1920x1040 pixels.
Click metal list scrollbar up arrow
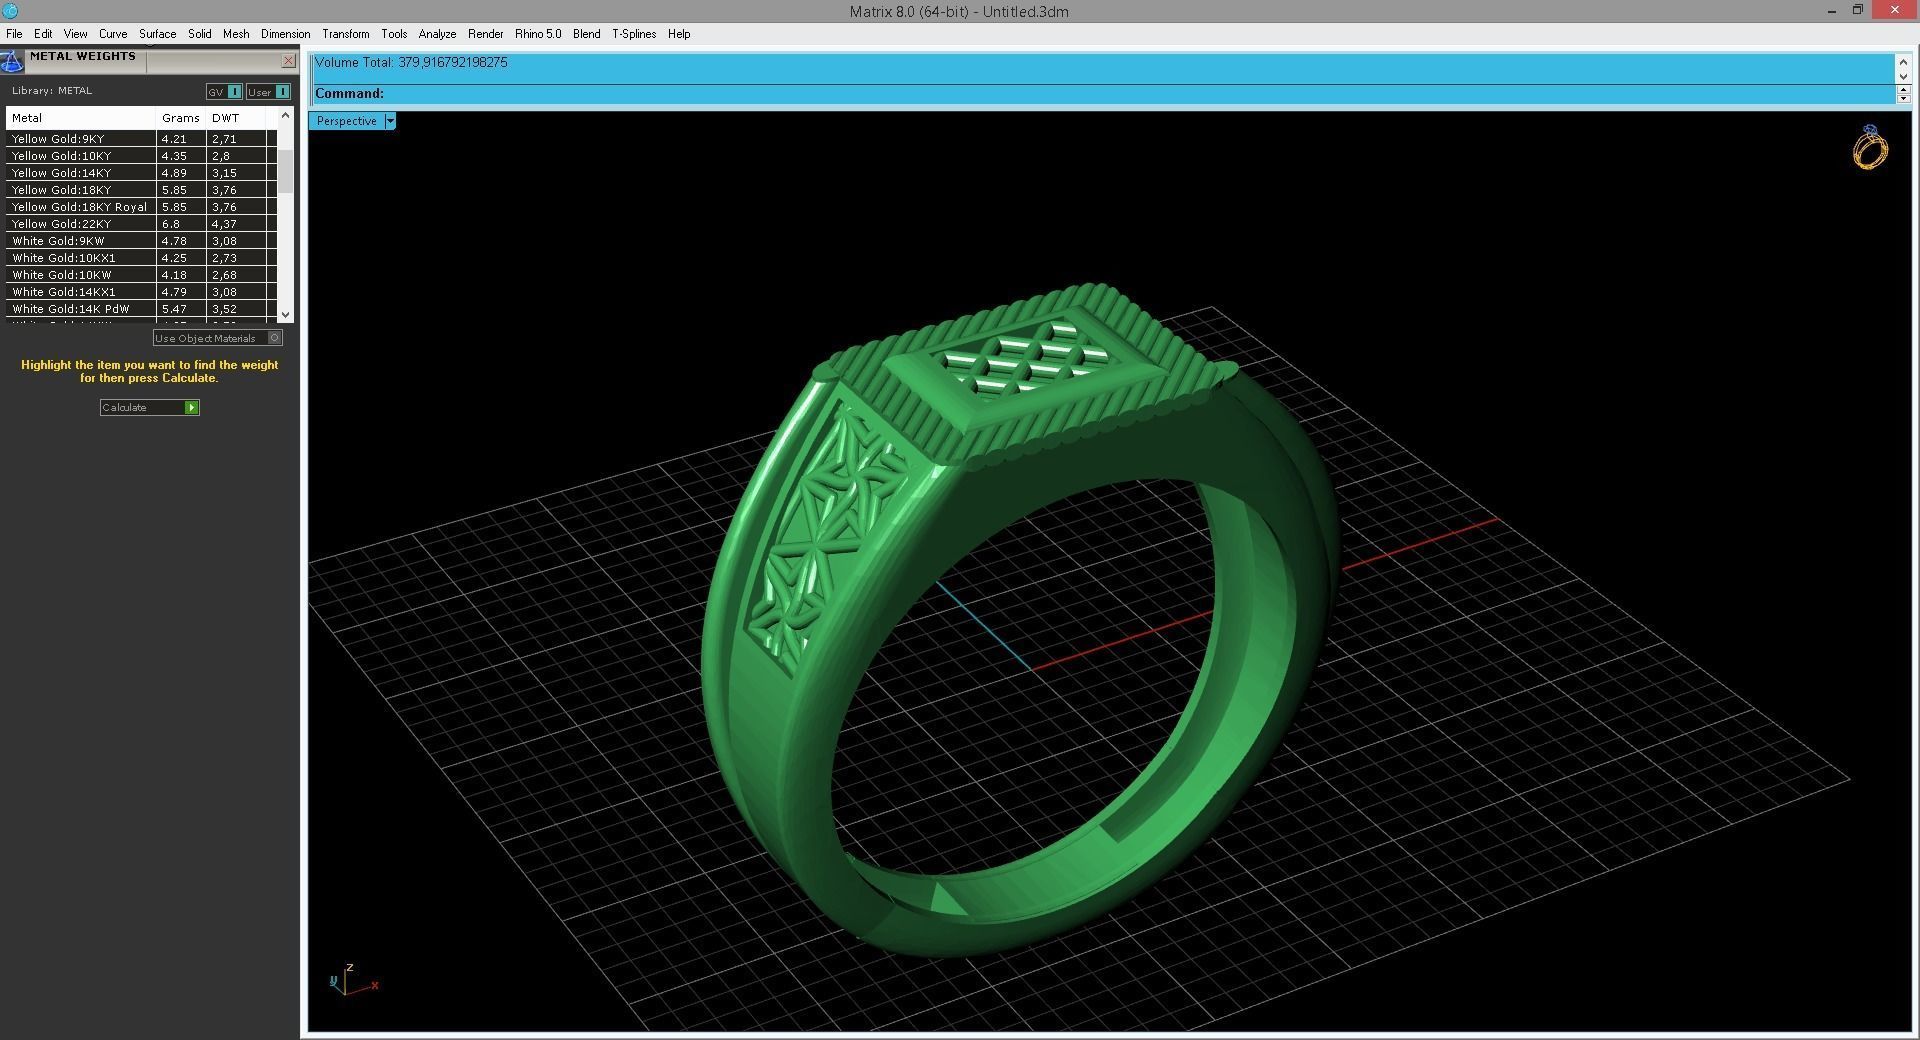286,116
